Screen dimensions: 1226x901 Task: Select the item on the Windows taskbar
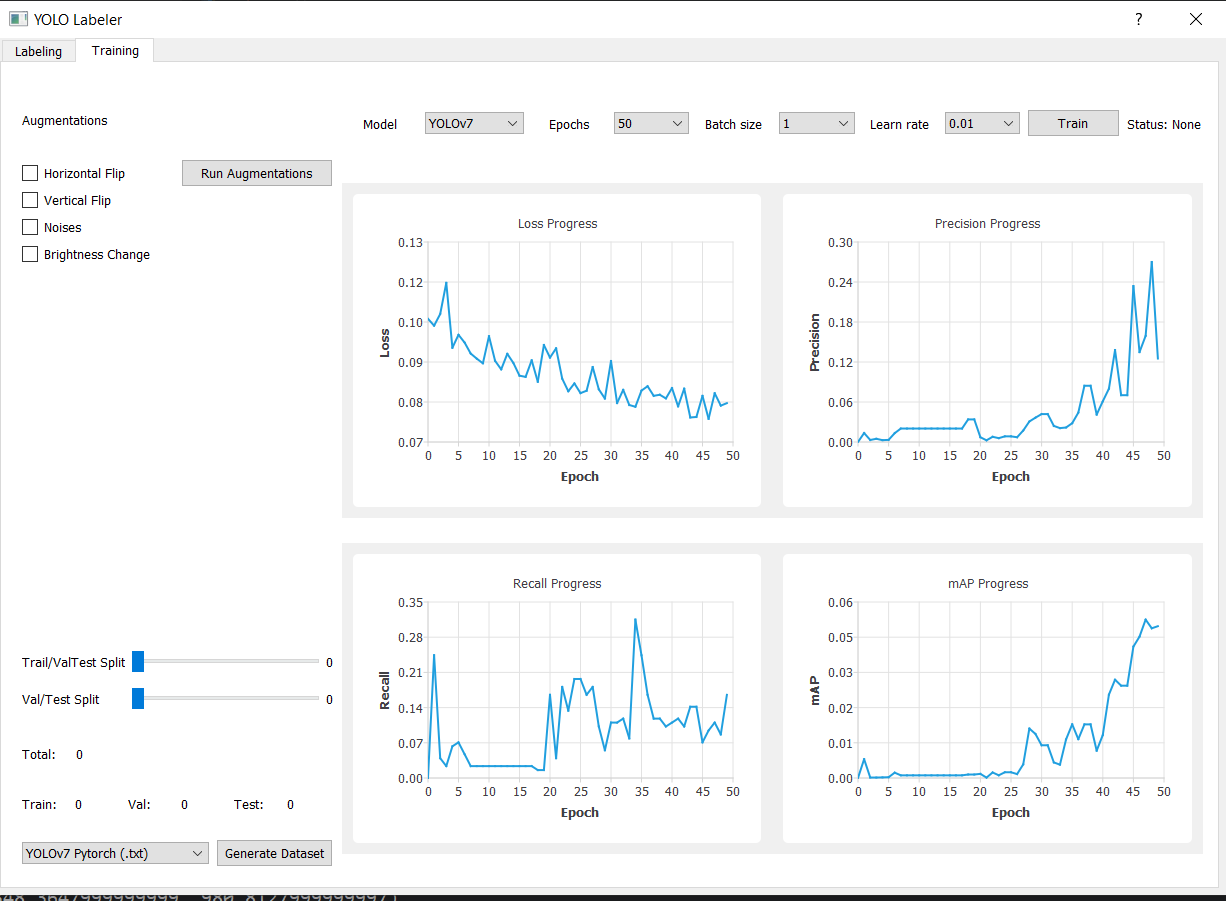tap(200, 897)
